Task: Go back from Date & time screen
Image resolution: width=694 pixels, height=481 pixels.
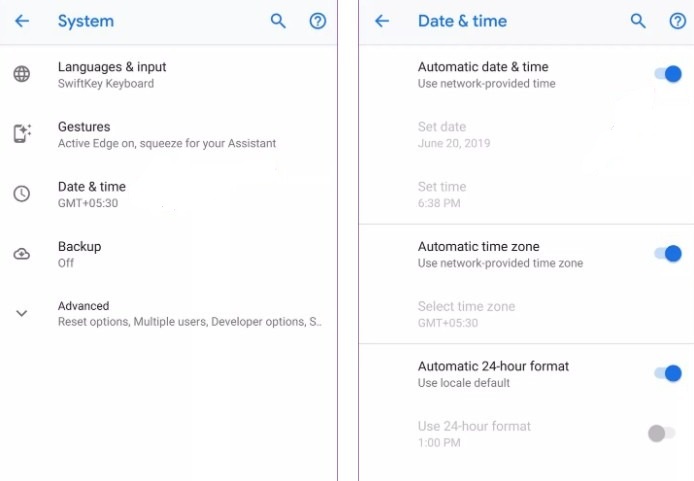Action: click(381, 21)
